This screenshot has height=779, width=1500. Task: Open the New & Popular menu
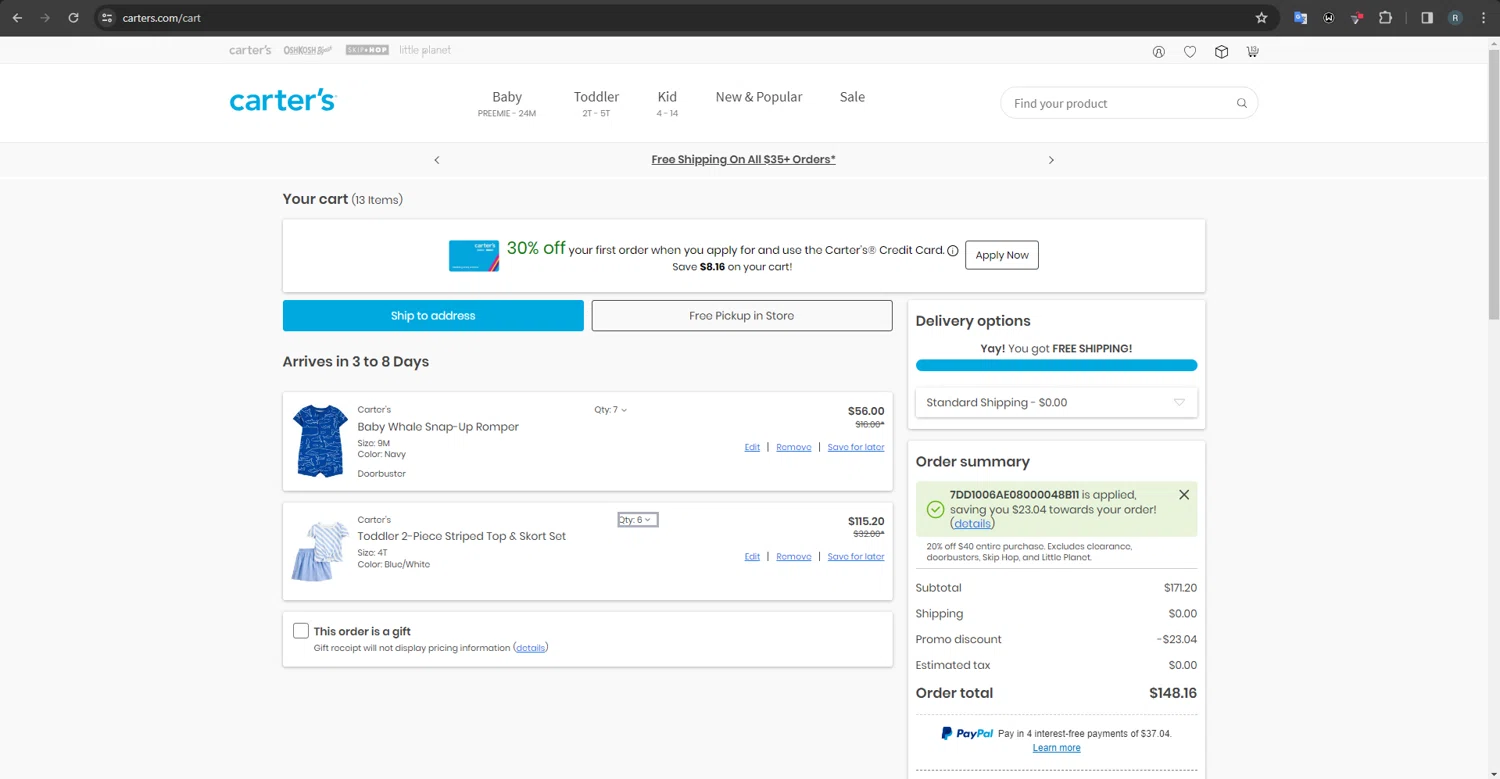click(x=759, y=97)
